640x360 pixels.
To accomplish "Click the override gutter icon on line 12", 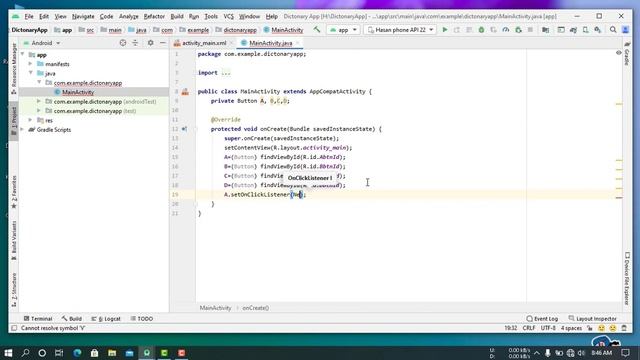I will pyautogui.click(x=184, y=129).
